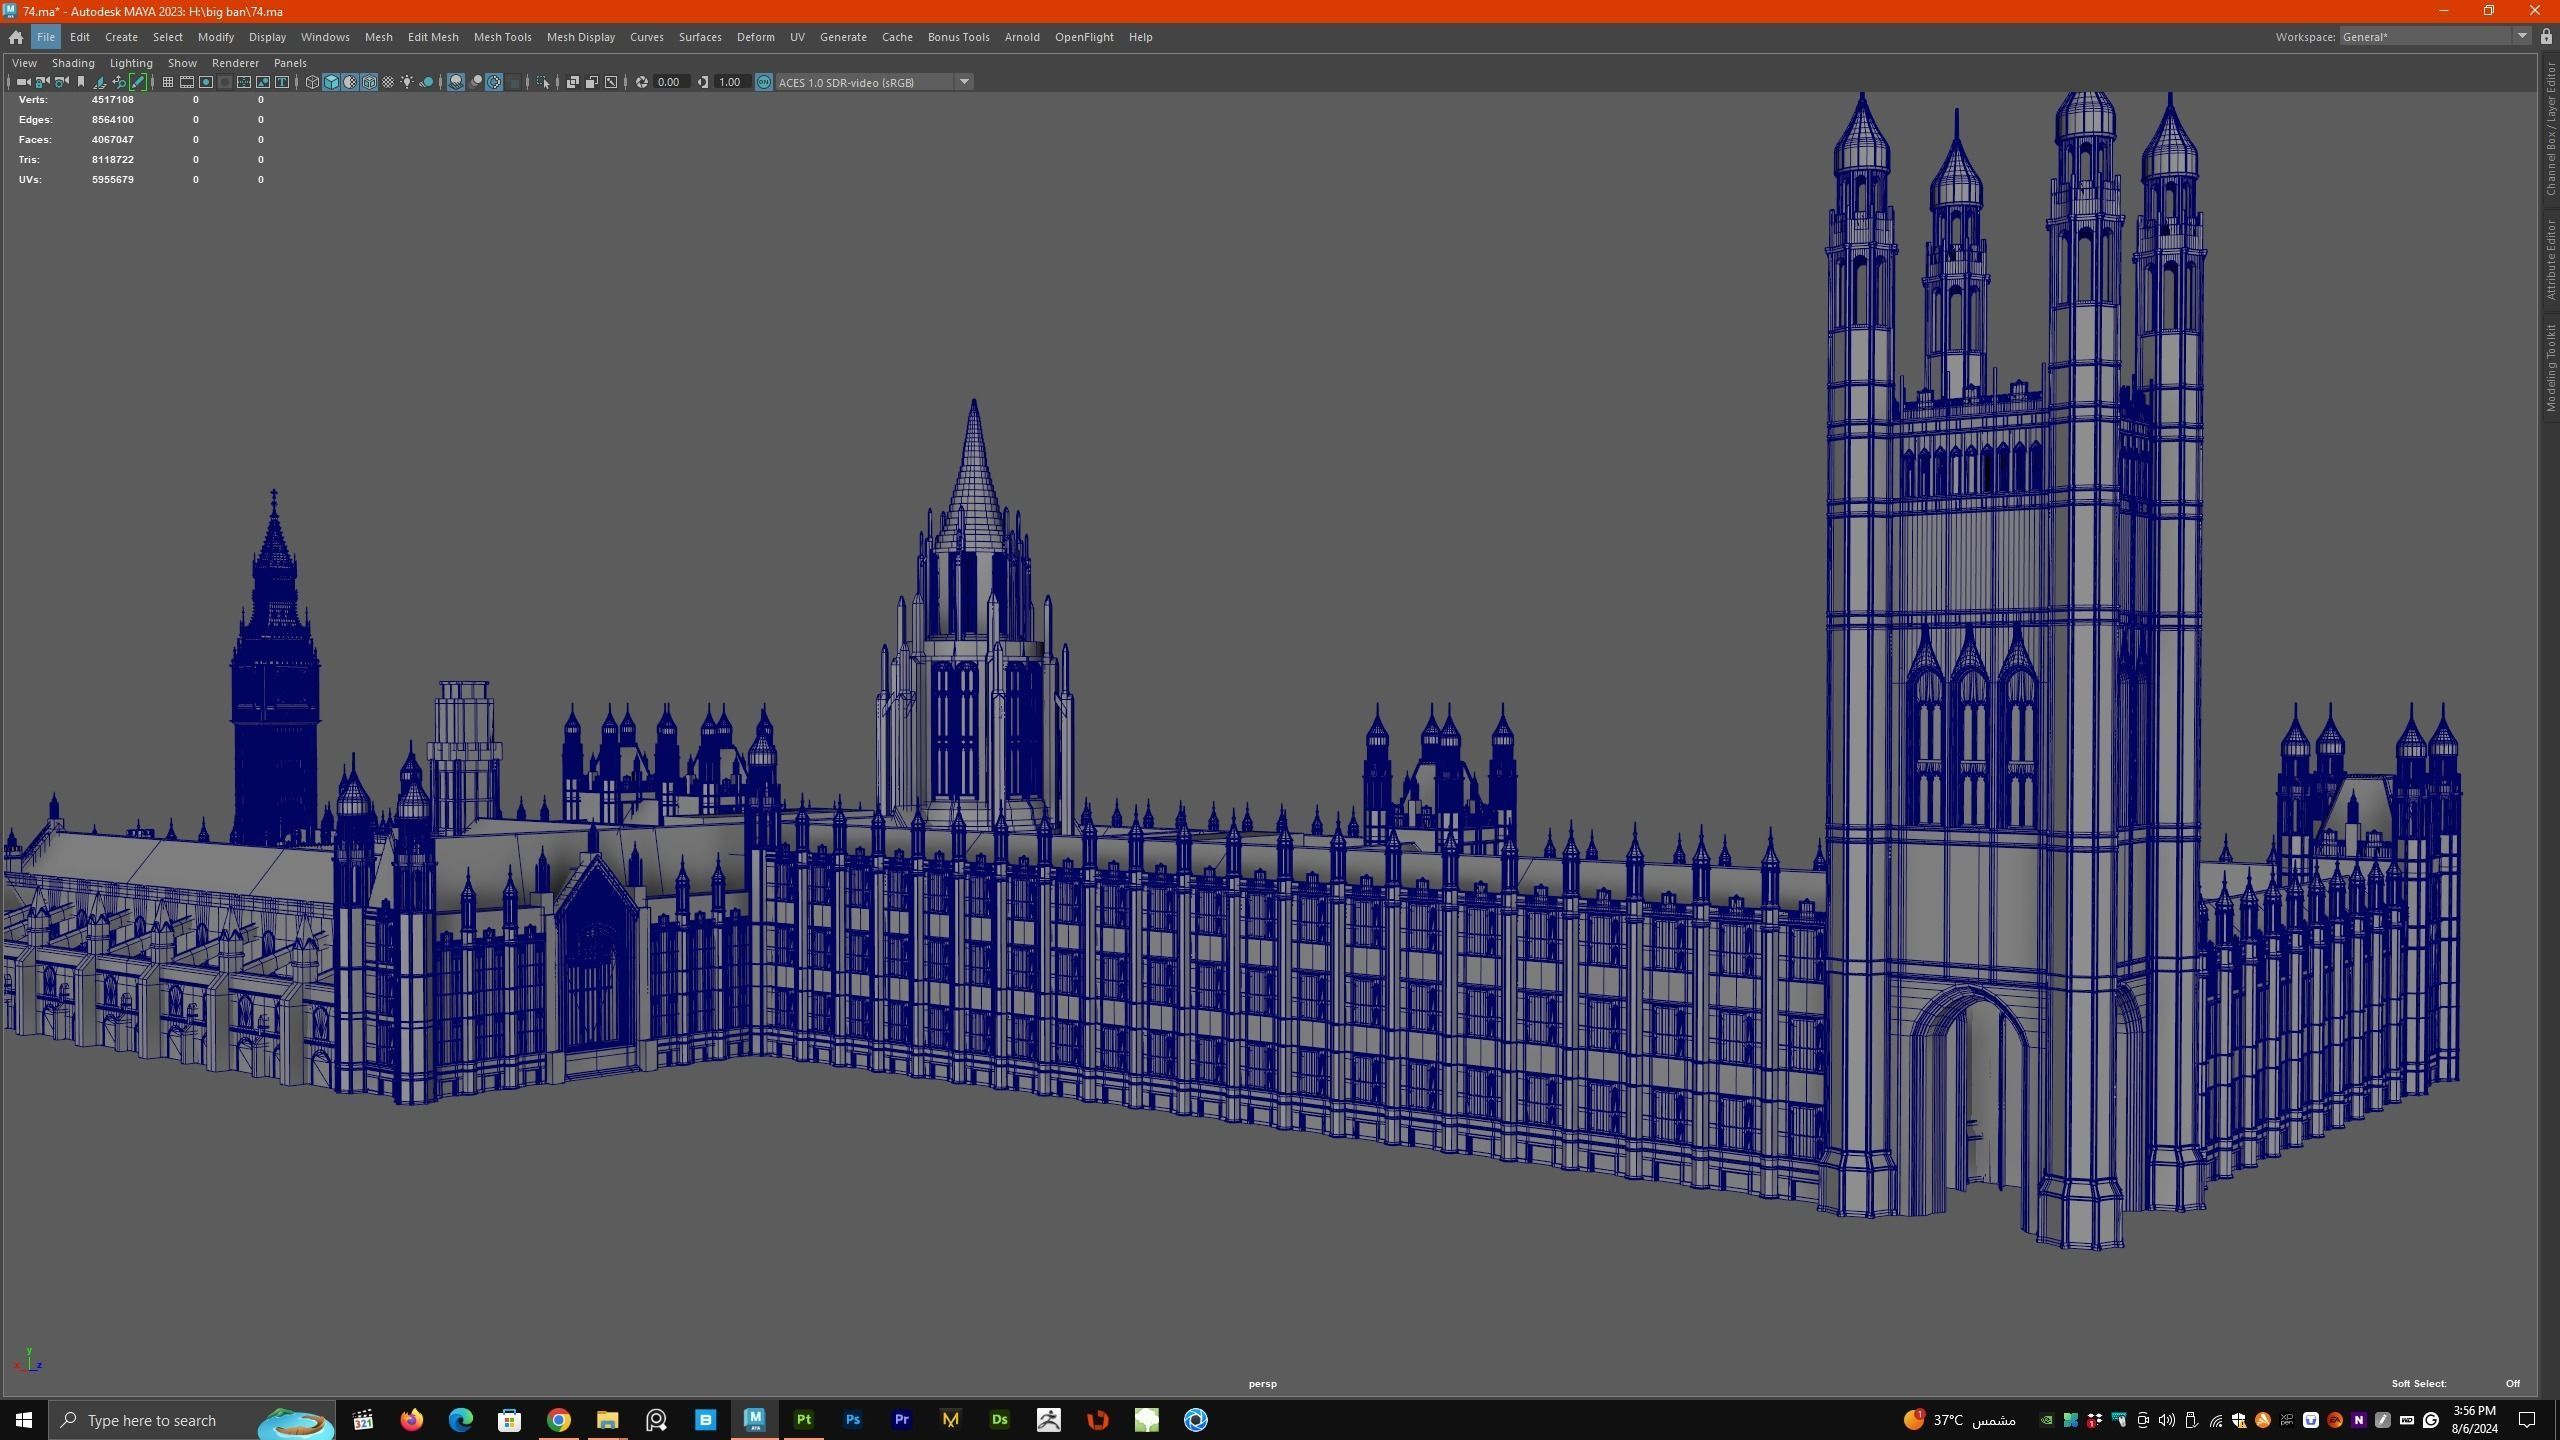Toggle Use Default Material icon

(350, 82)
